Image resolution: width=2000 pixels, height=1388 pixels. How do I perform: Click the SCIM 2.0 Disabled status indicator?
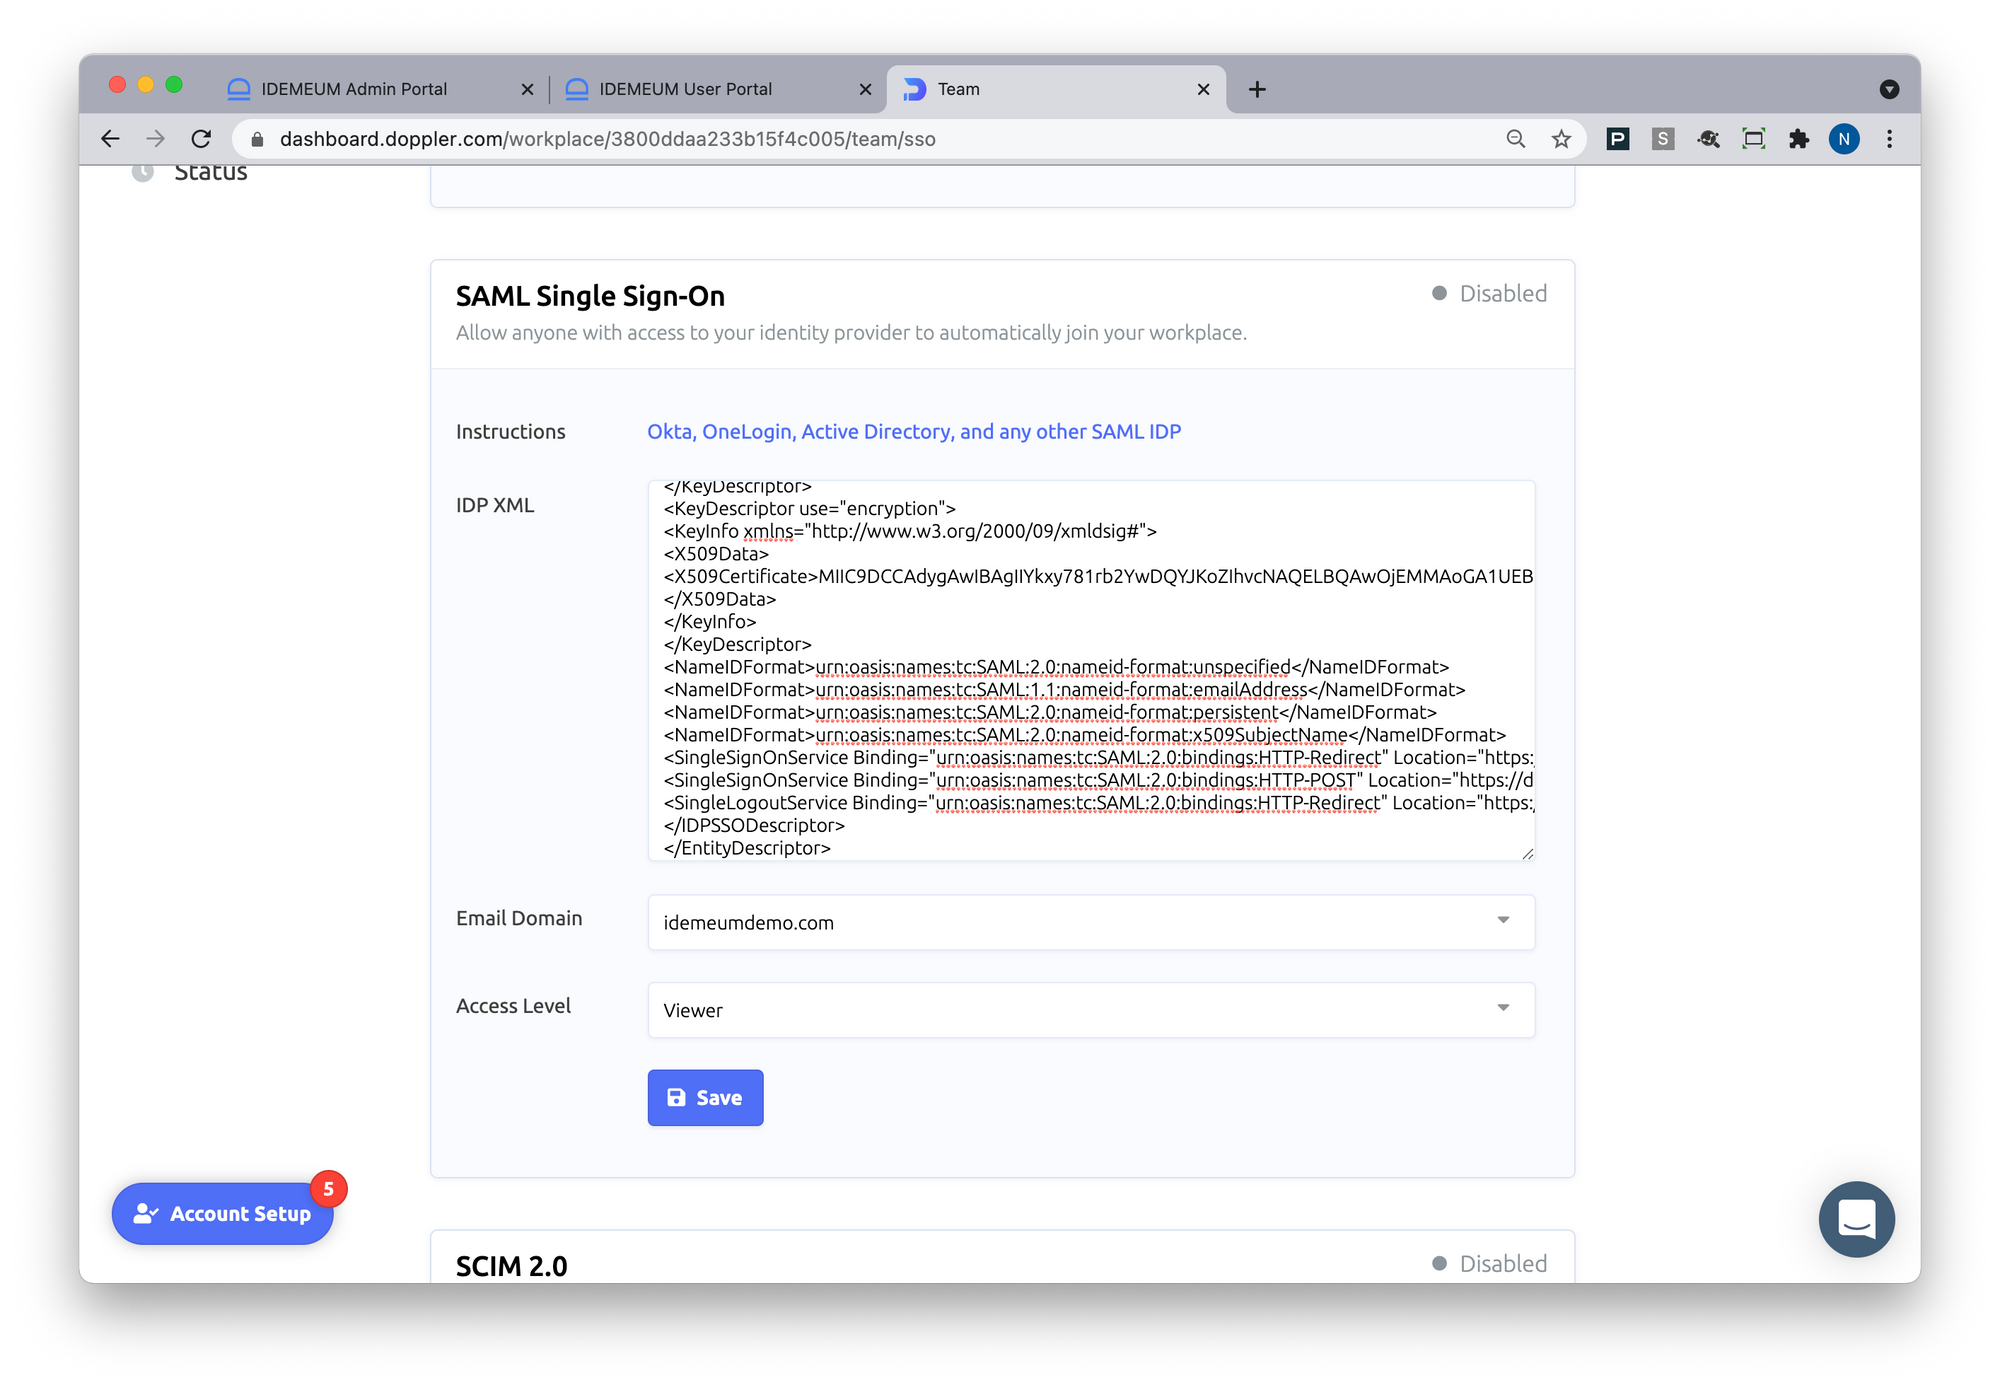click(1489, 1263)
